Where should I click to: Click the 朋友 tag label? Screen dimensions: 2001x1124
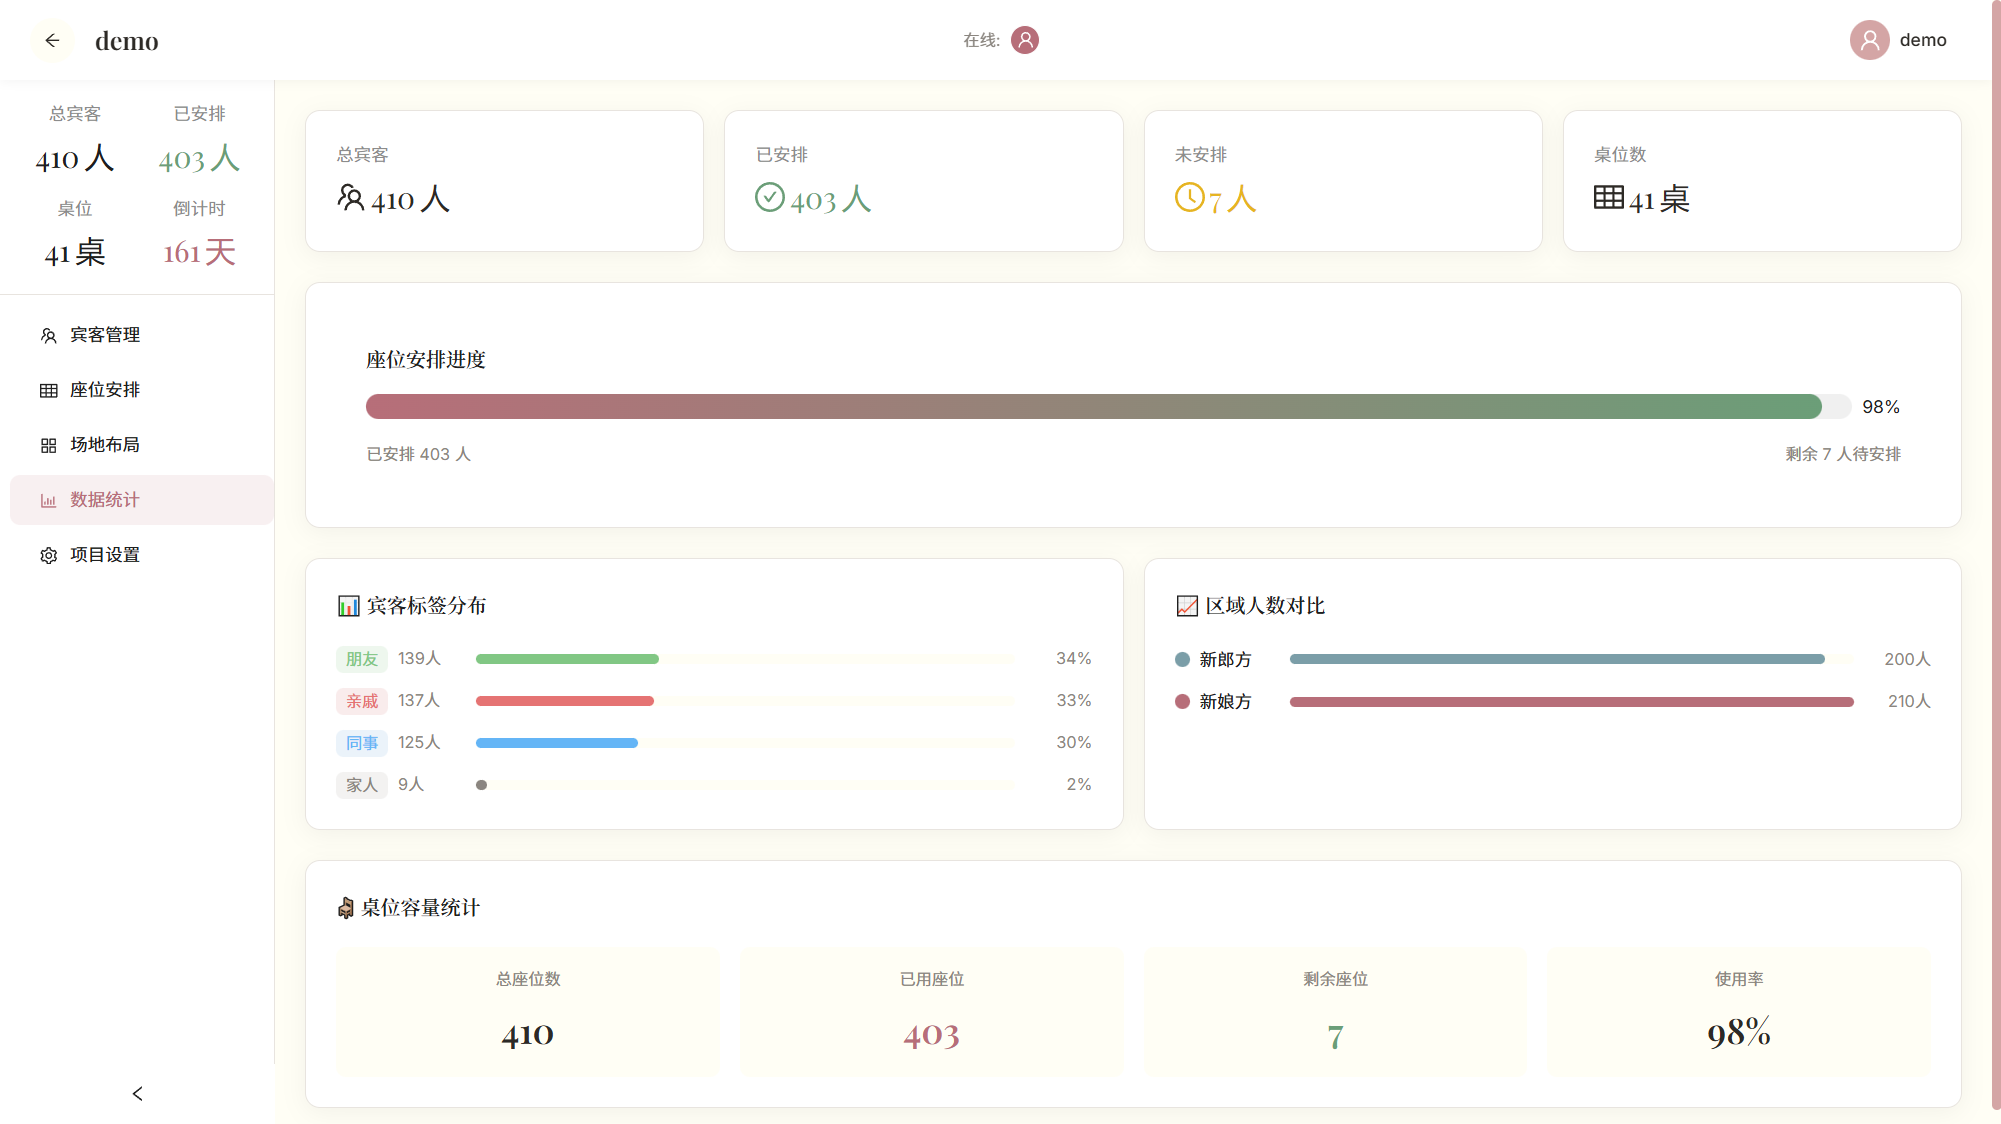pyautogui.click(x=362, y=659)
